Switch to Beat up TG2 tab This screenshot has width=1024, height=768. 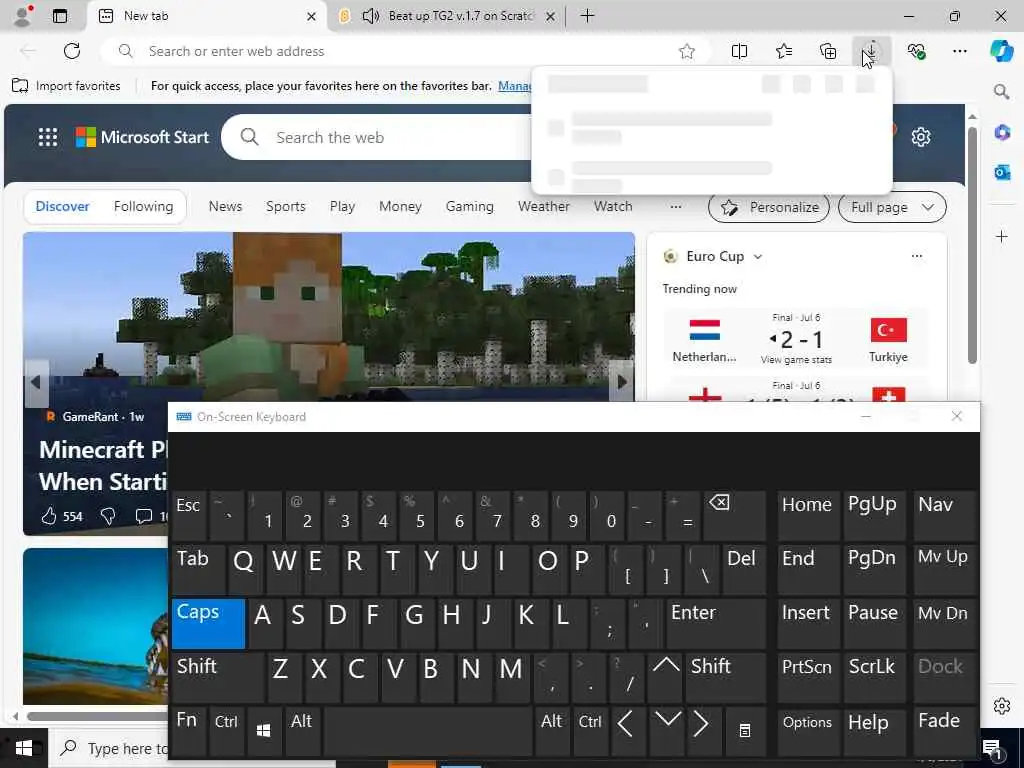point(449,16)
